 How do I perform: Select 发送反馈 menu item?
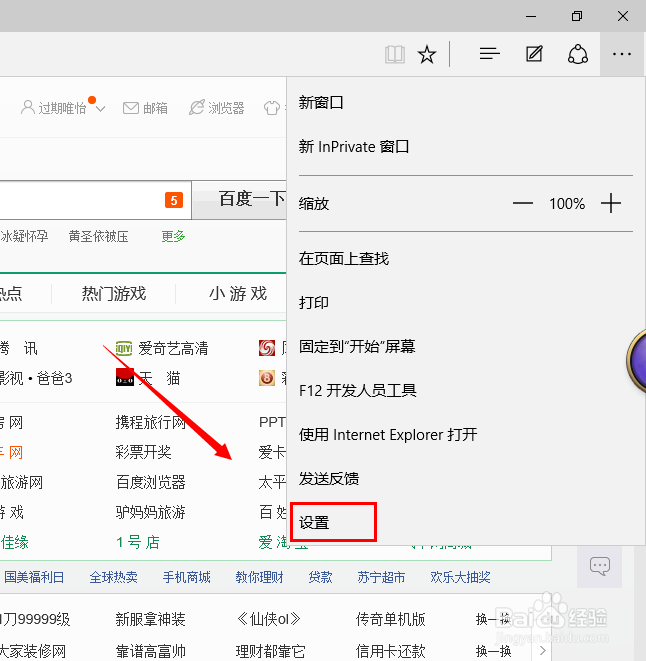(x=329, y=479)
